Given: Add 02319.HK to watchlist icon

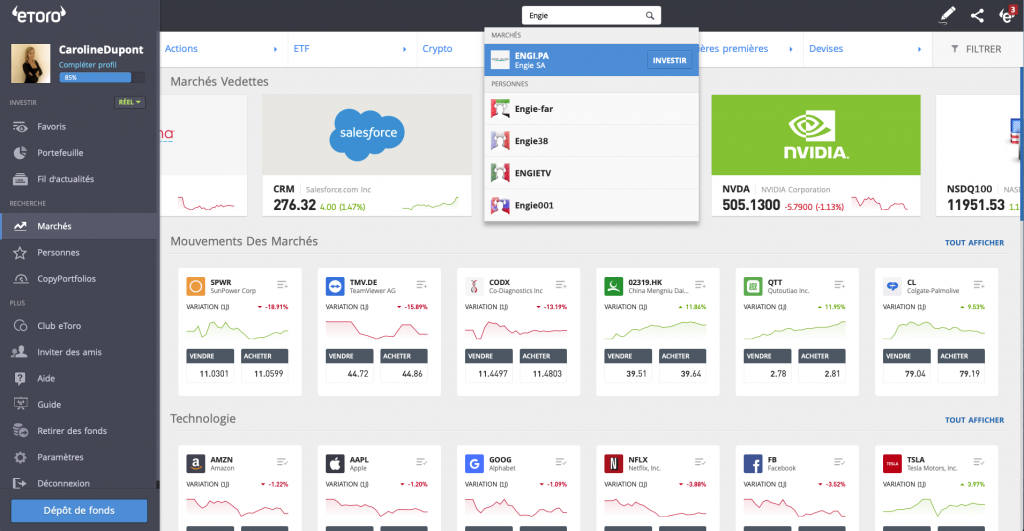Looking at the screenshot, I should tap(700, 285).
